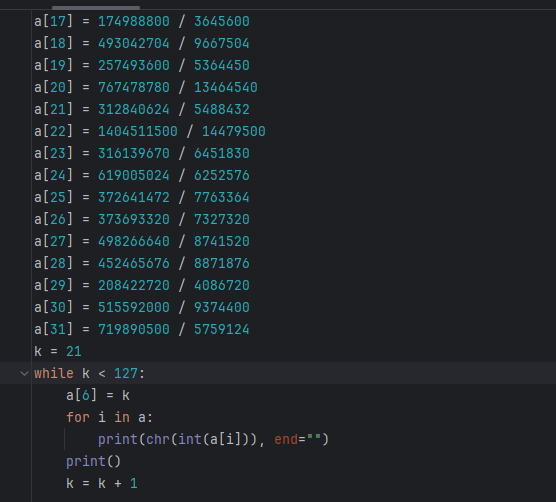Screen dimensions: 556x502
Task: Click the 'for i in a:' loop line
Action: coord(110,417)
